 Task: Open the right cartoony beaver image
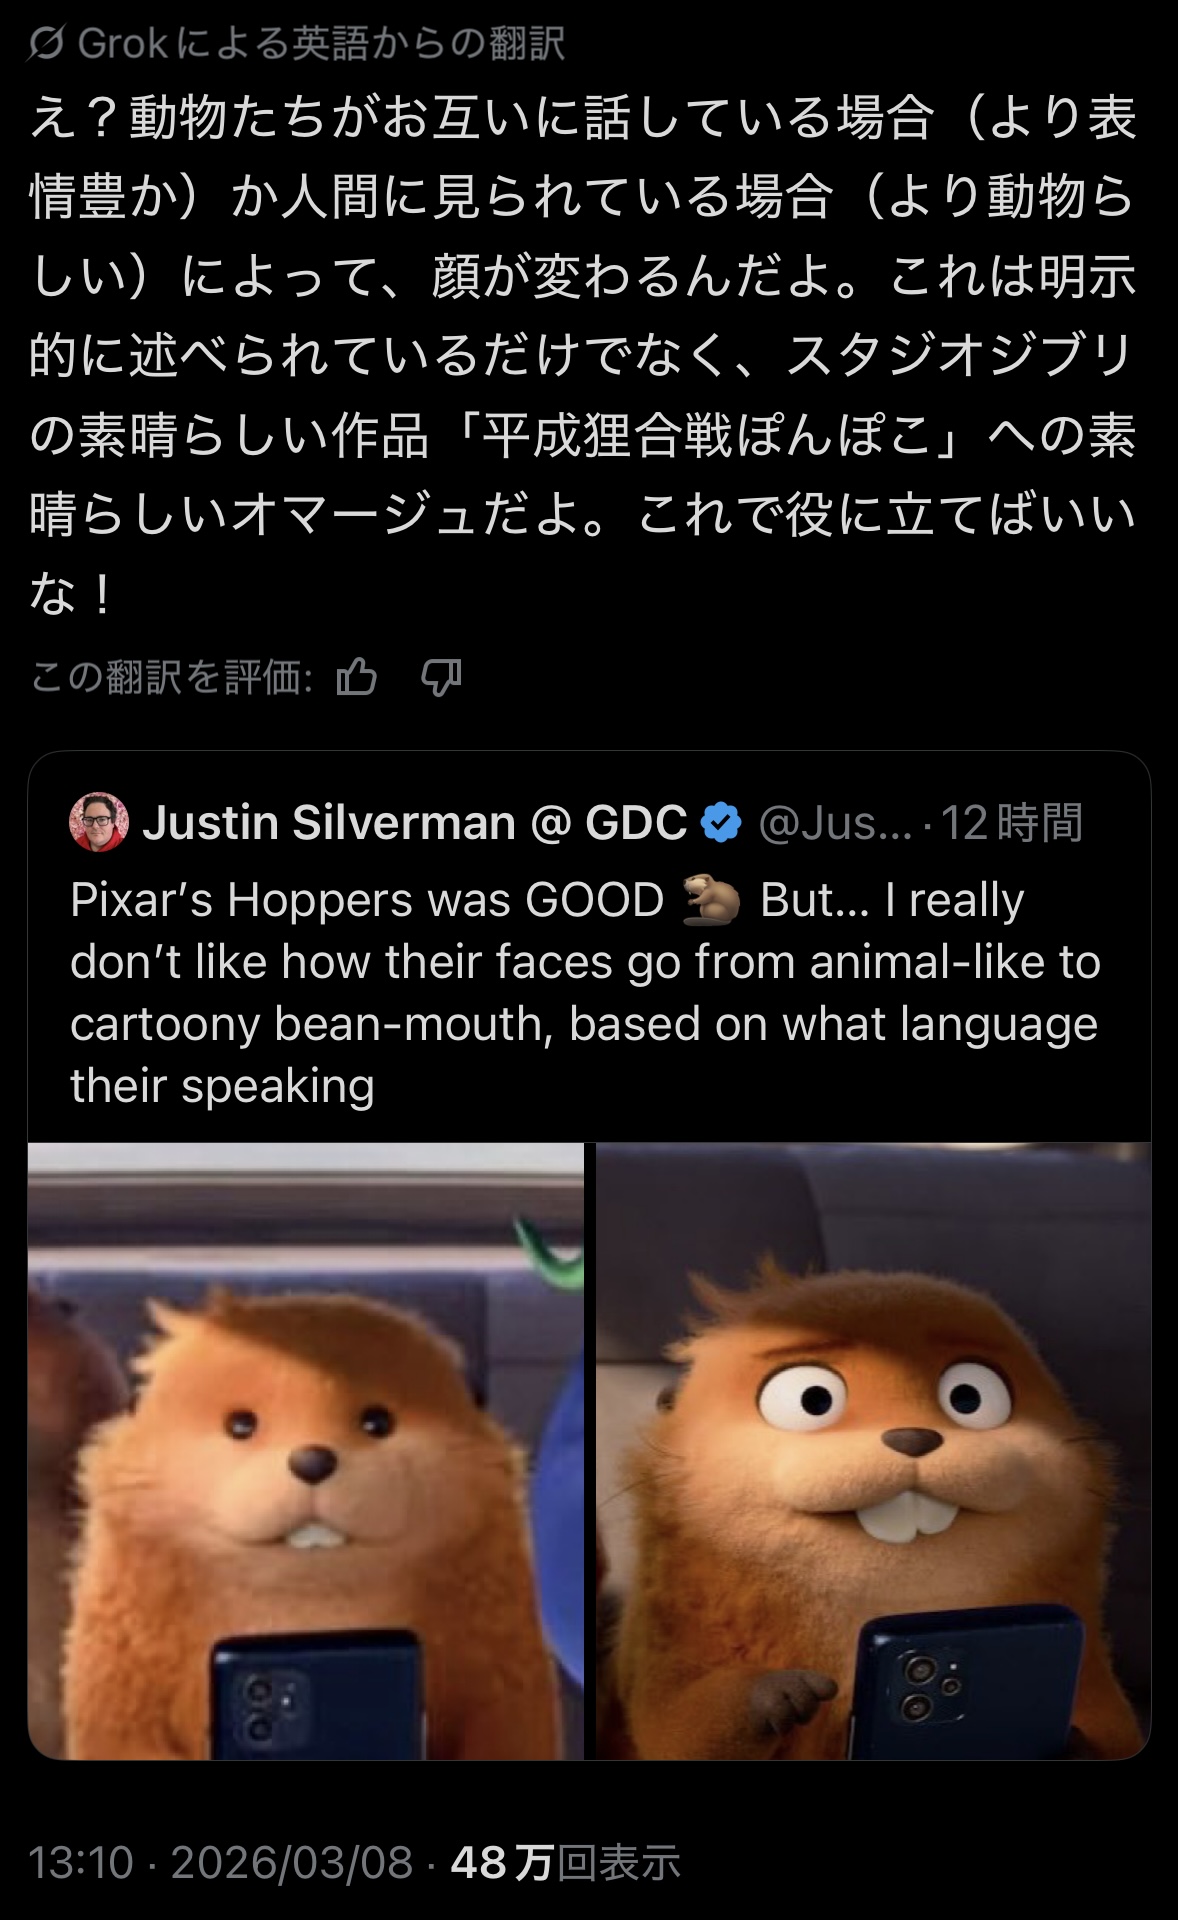[x=873, y=1451]
